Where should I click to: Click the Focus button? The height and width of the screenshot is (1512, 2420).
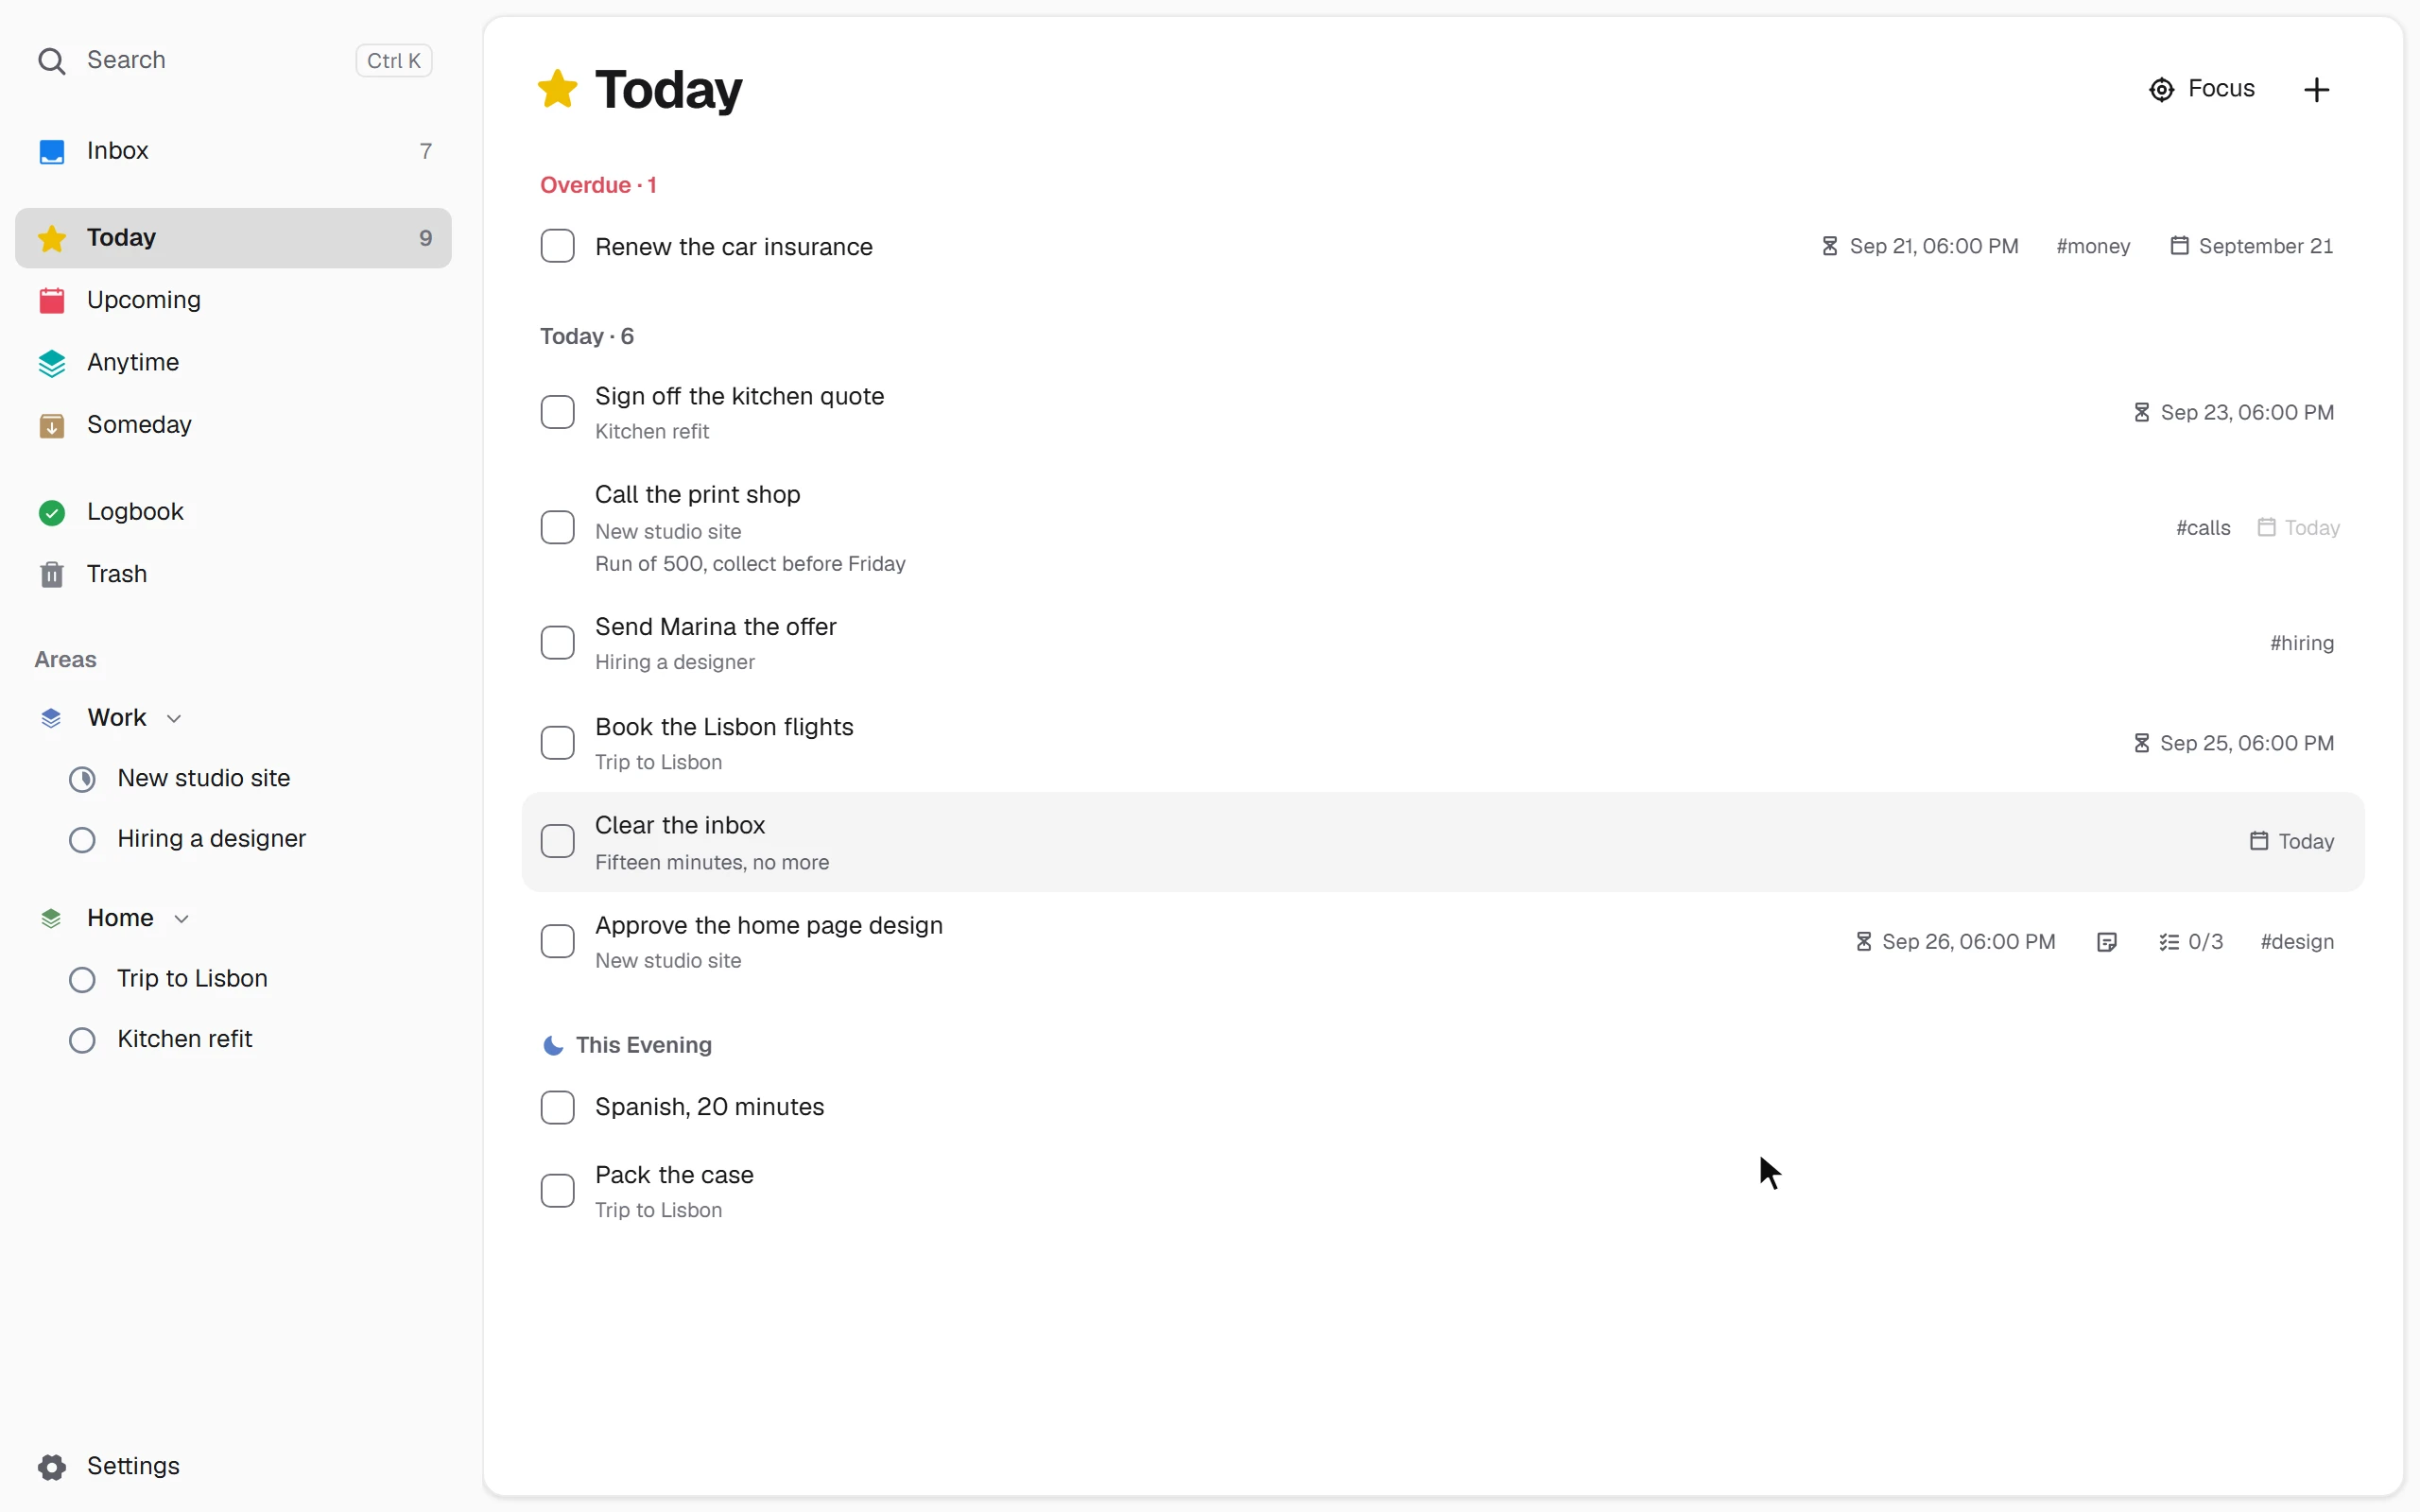click(x=2201, y=90)
